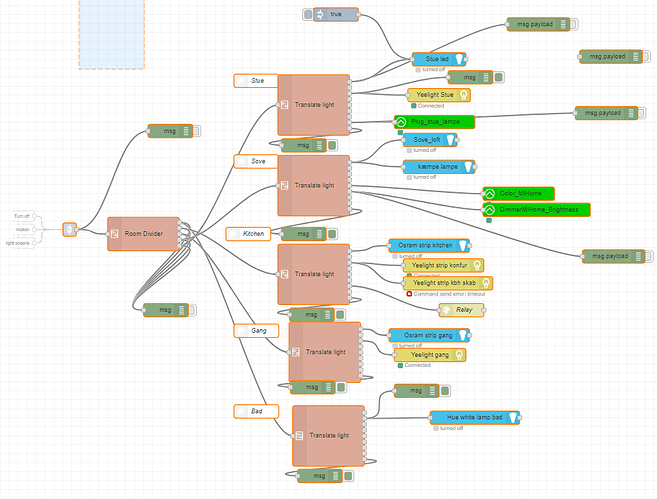657x499 pixels.
Task: Click function icon of Translate light feeding Osram strip gang
Action: 296,352
